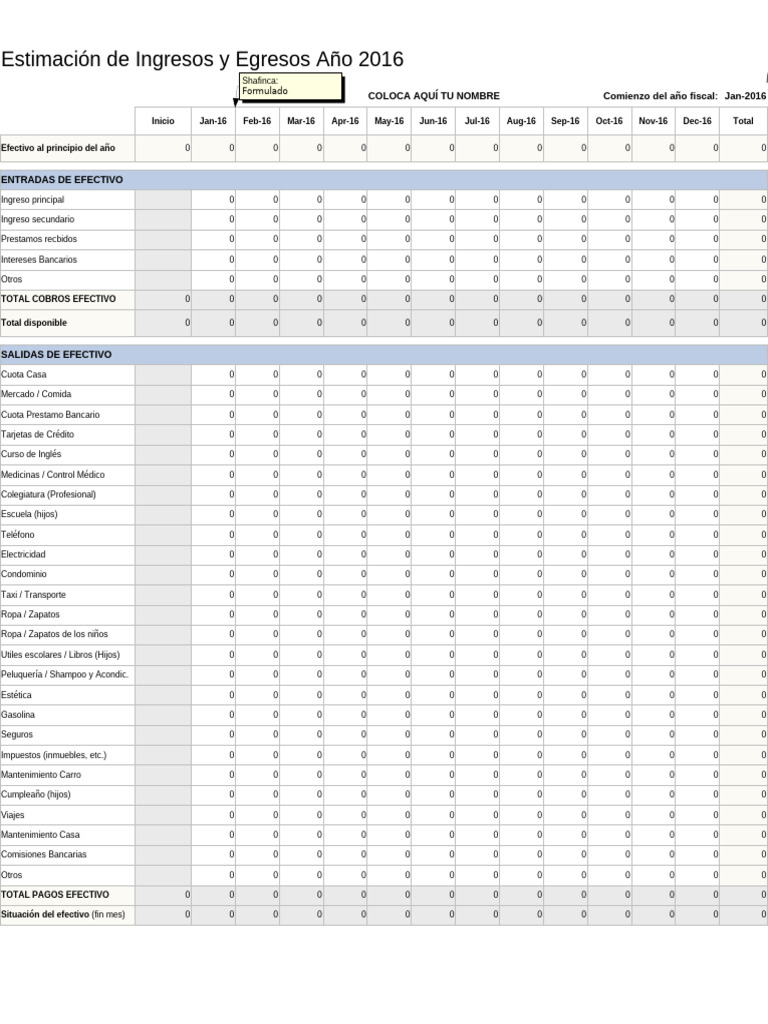Select the 'Jan-16' column header
Screen dimensions: 768x1024
(214, 121)
